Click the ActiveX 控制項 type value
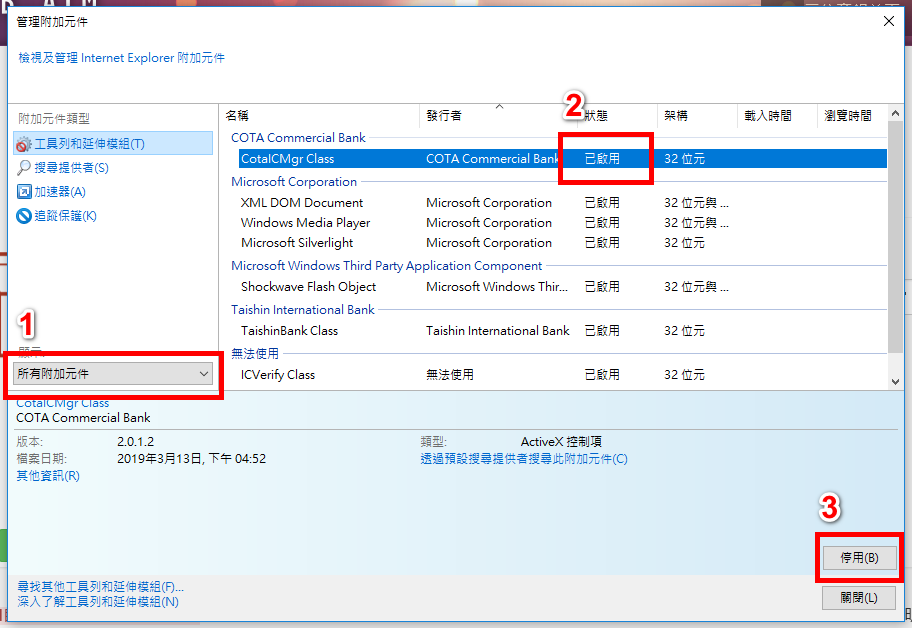The image size is (912, 628). [x=561, y=442]
